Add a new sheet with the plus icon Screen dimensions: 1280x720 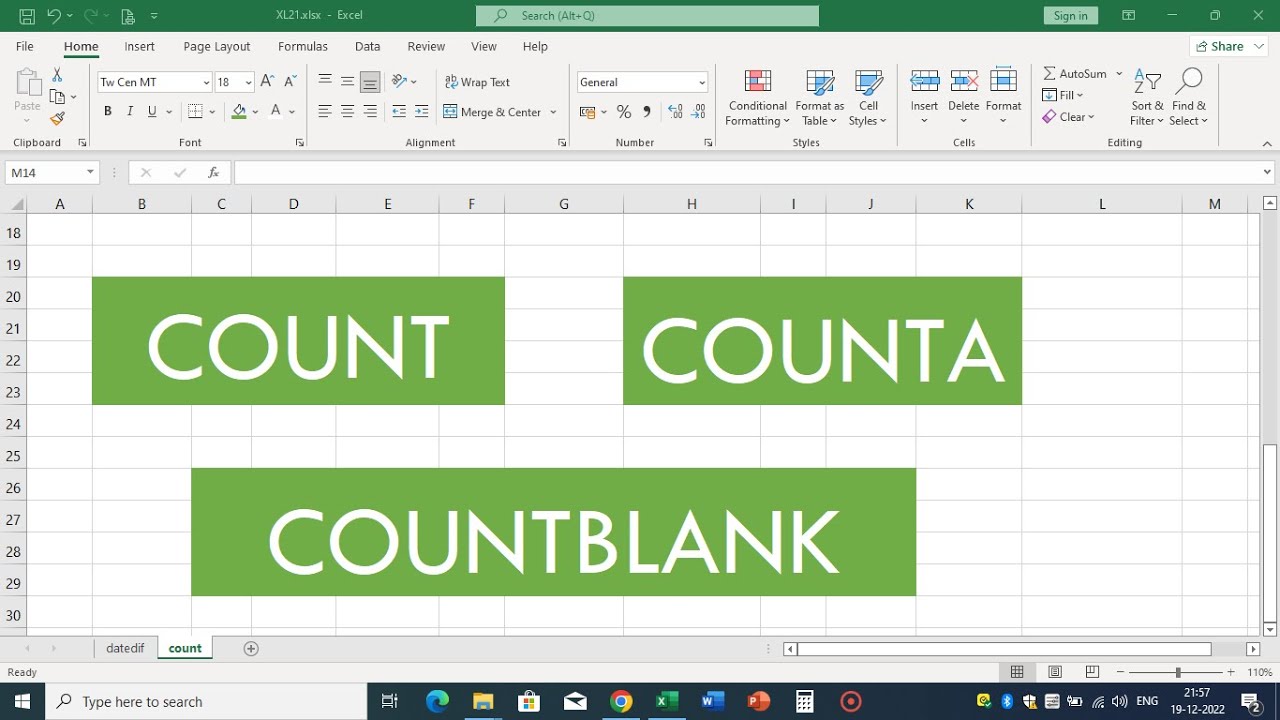(251, 649)
